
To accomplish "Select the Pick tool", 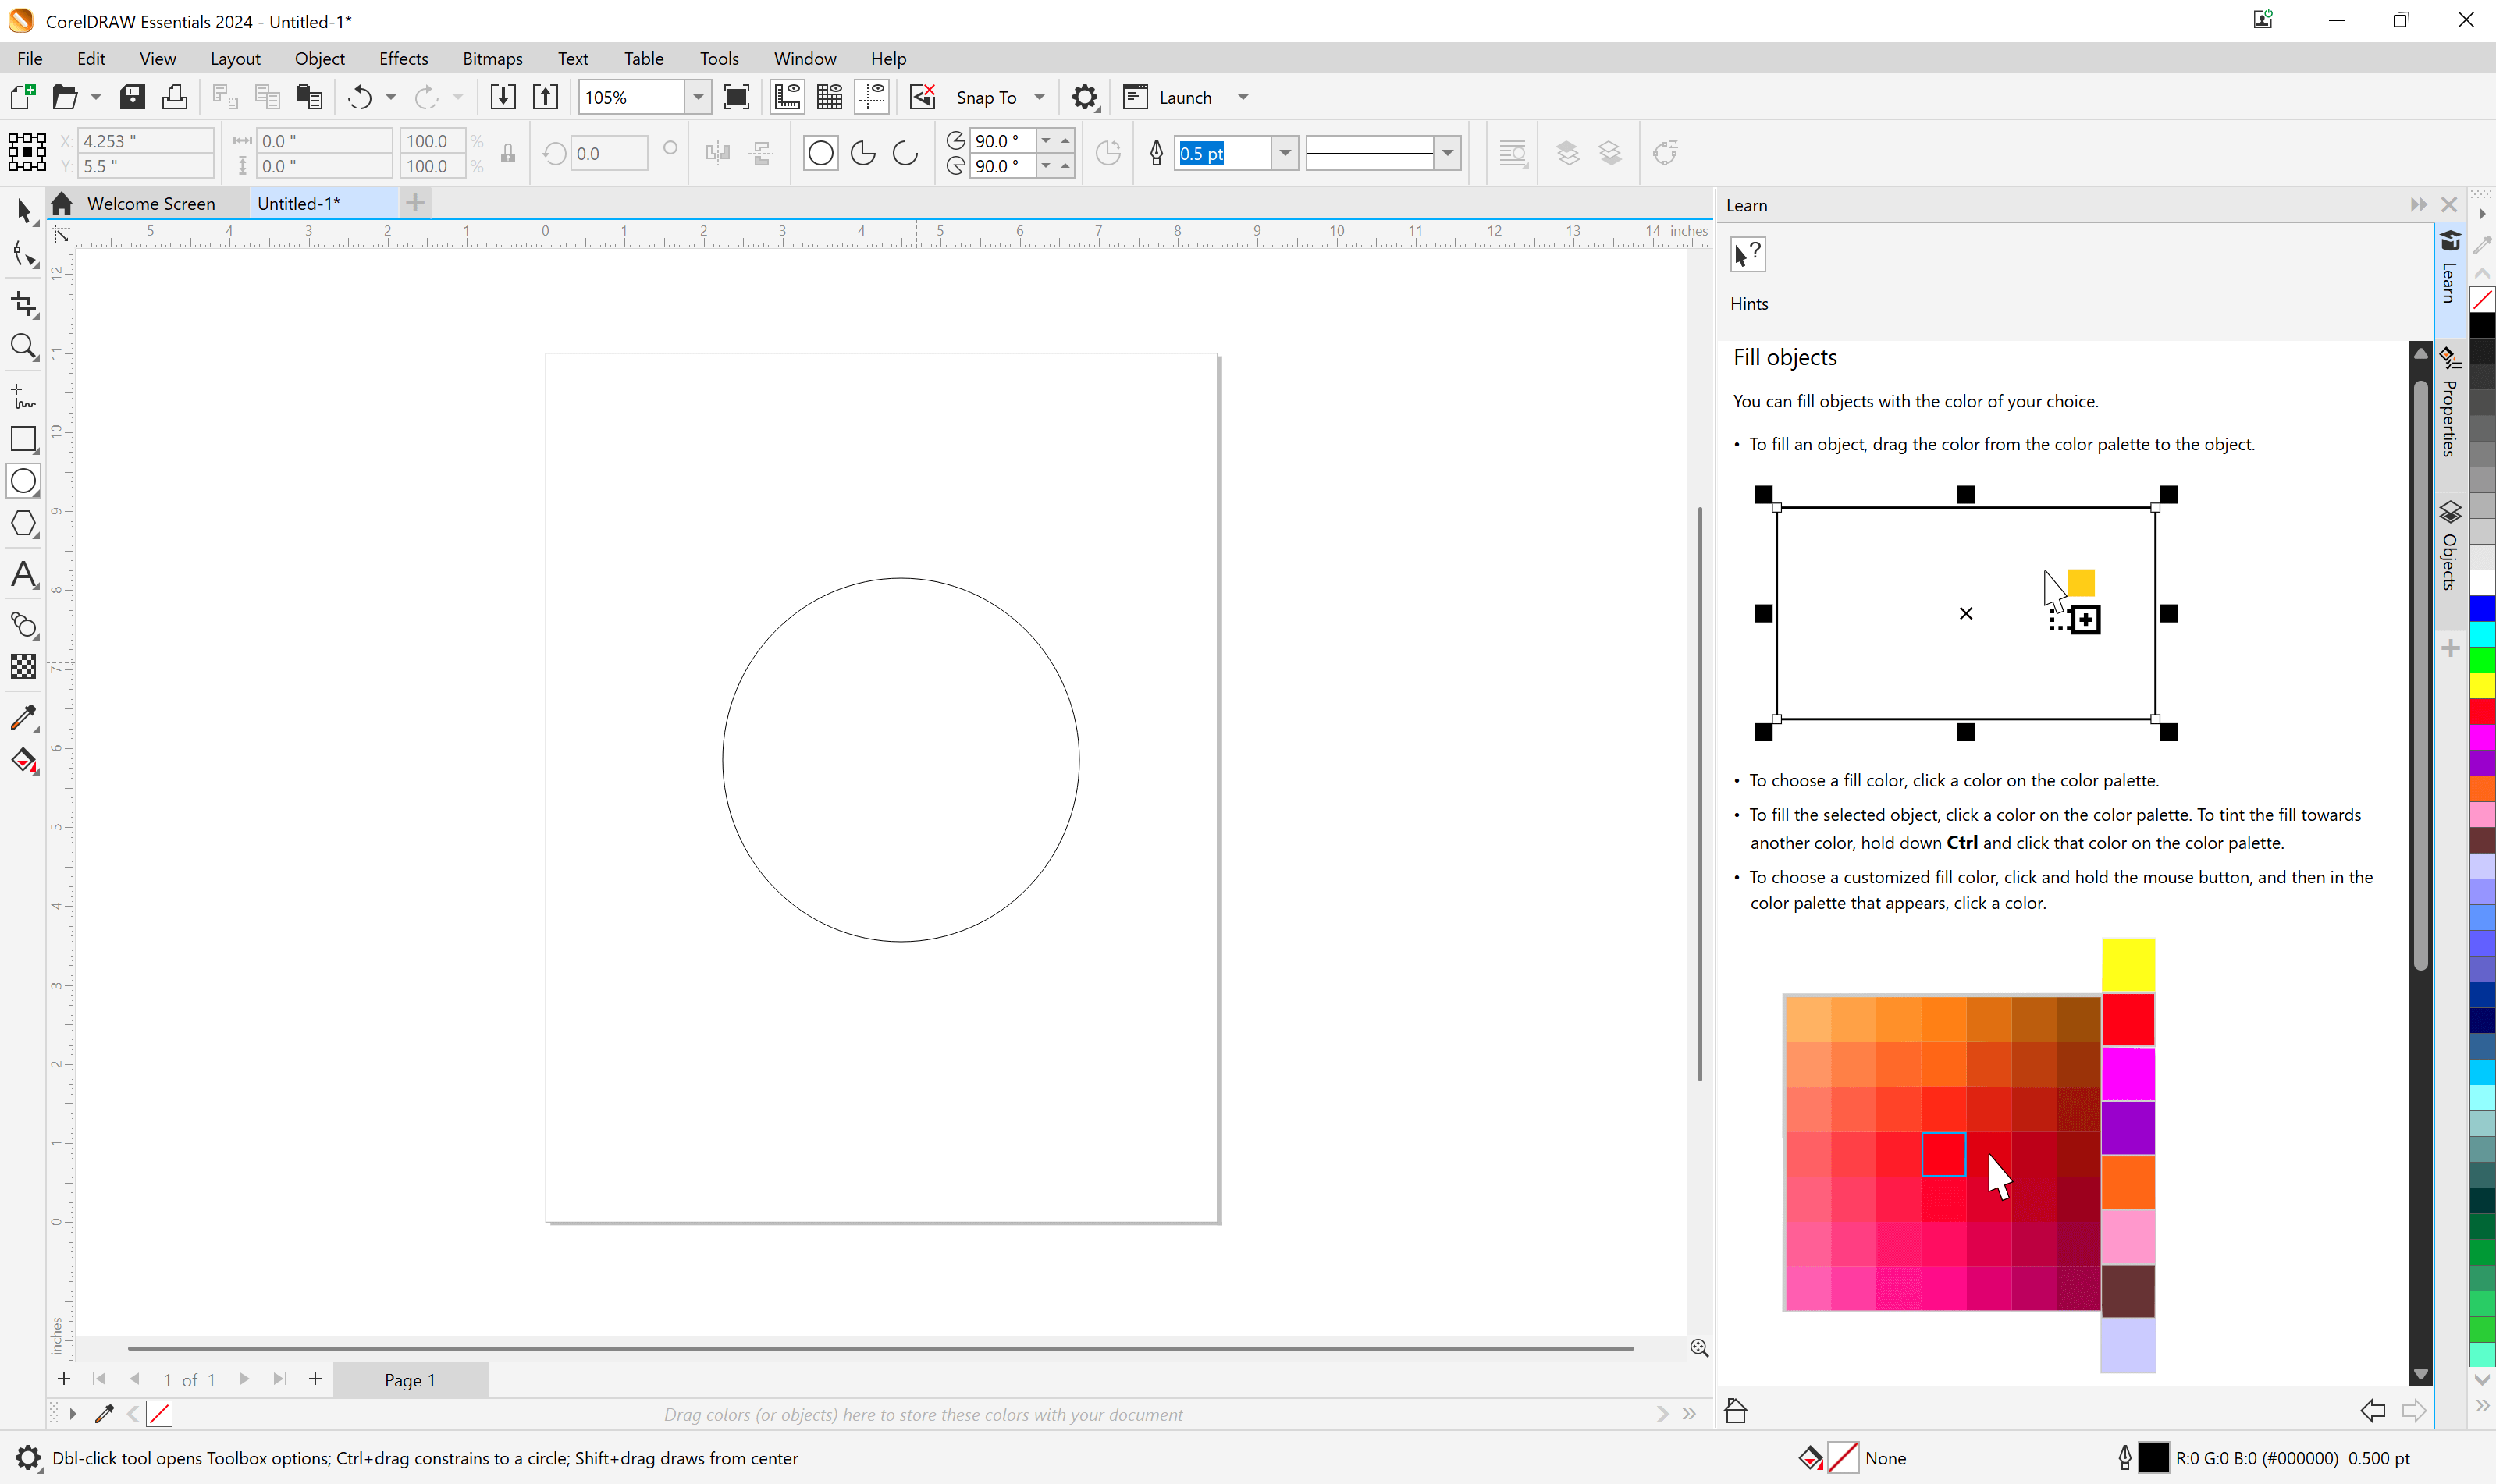I will (23, 210).
